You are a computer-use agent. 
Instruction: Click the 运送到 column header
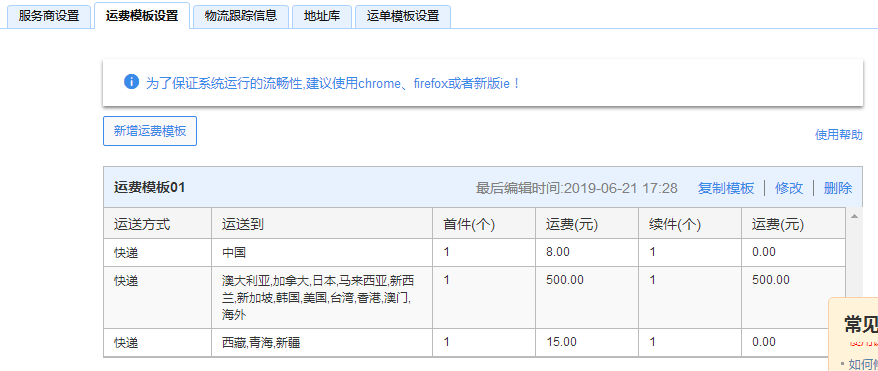(322, 224)
